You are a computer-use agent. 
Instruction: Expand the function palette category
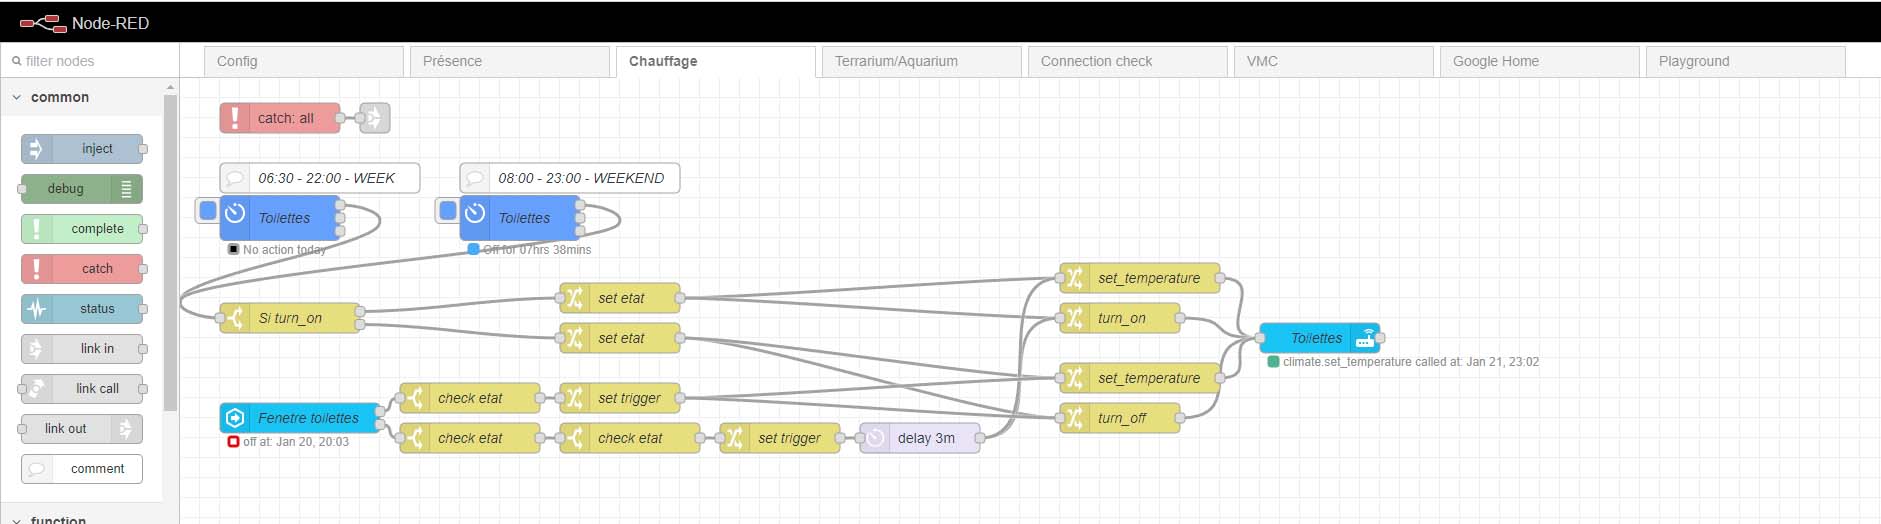(17, 519)
